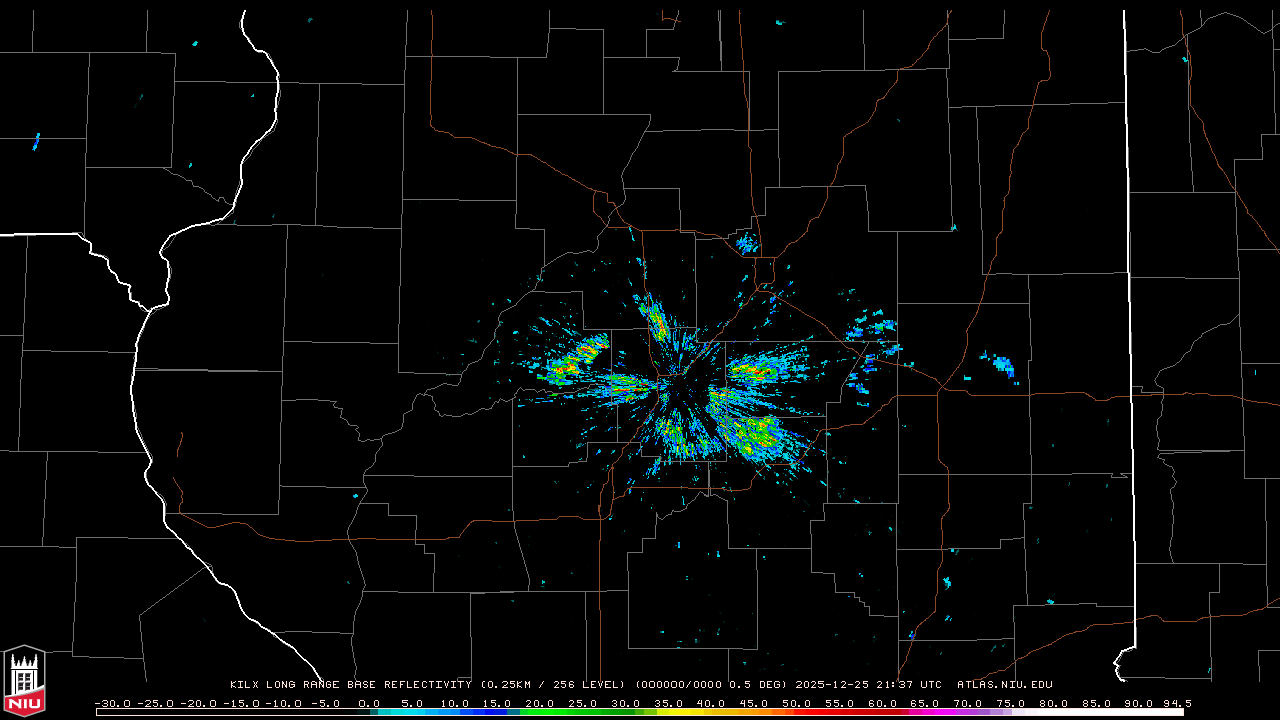
Task: Click the 2025-12-25 21:37 UTC timestamp
Action: click(x=868, y=685)
